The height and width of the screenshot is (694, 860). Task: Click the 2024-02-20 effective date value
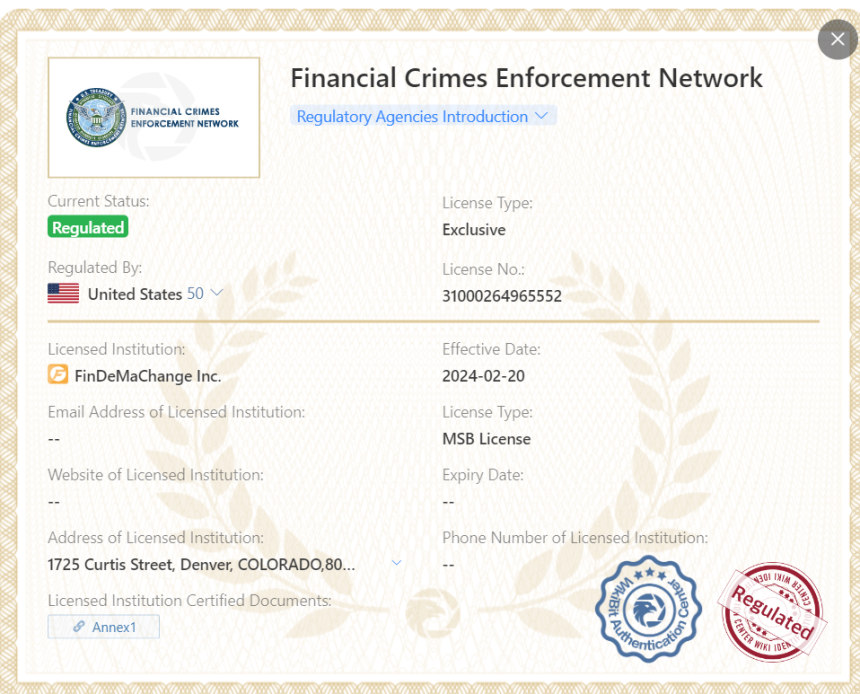coord(483,376)
